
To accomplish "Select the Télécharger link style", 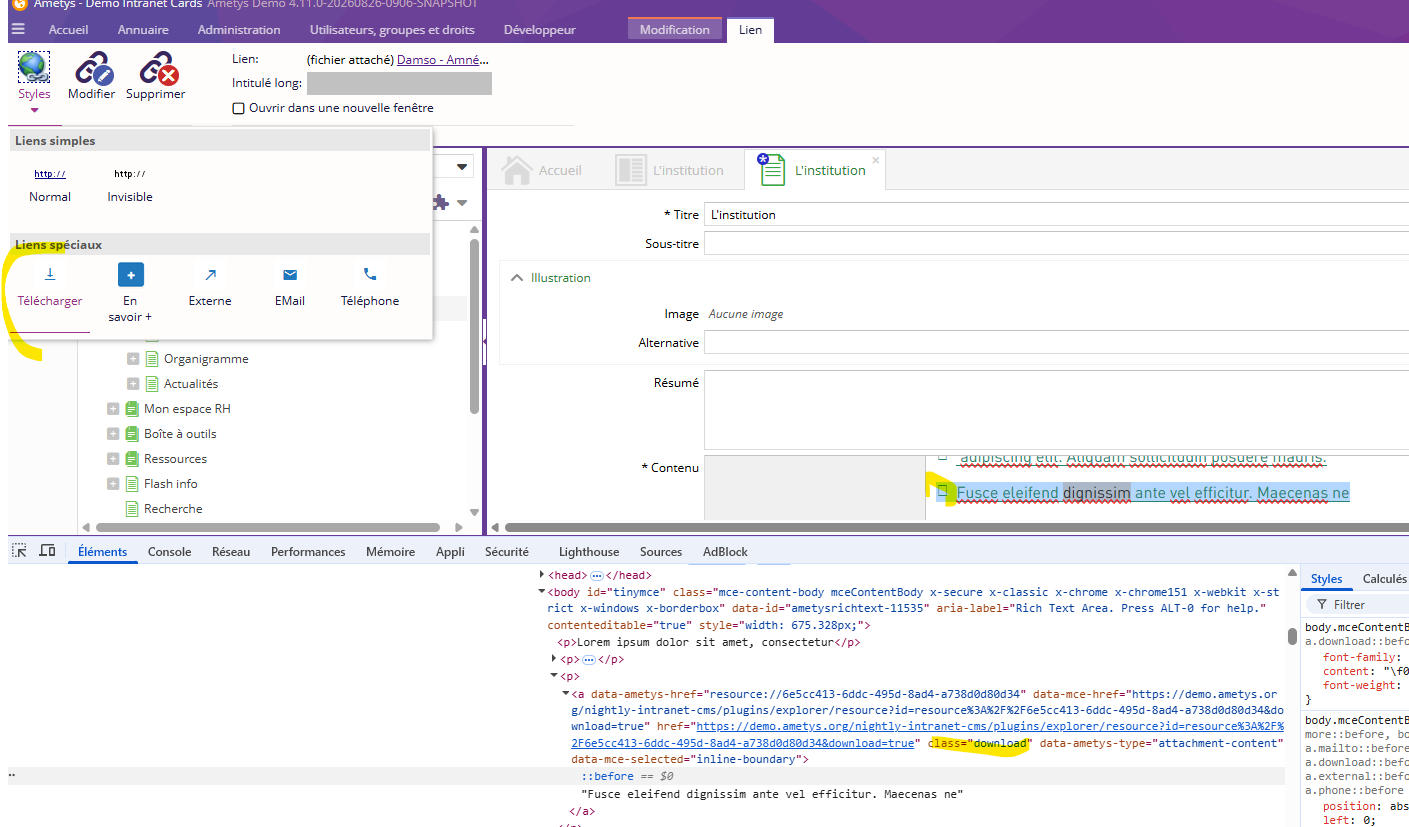I will coord(50,287).
